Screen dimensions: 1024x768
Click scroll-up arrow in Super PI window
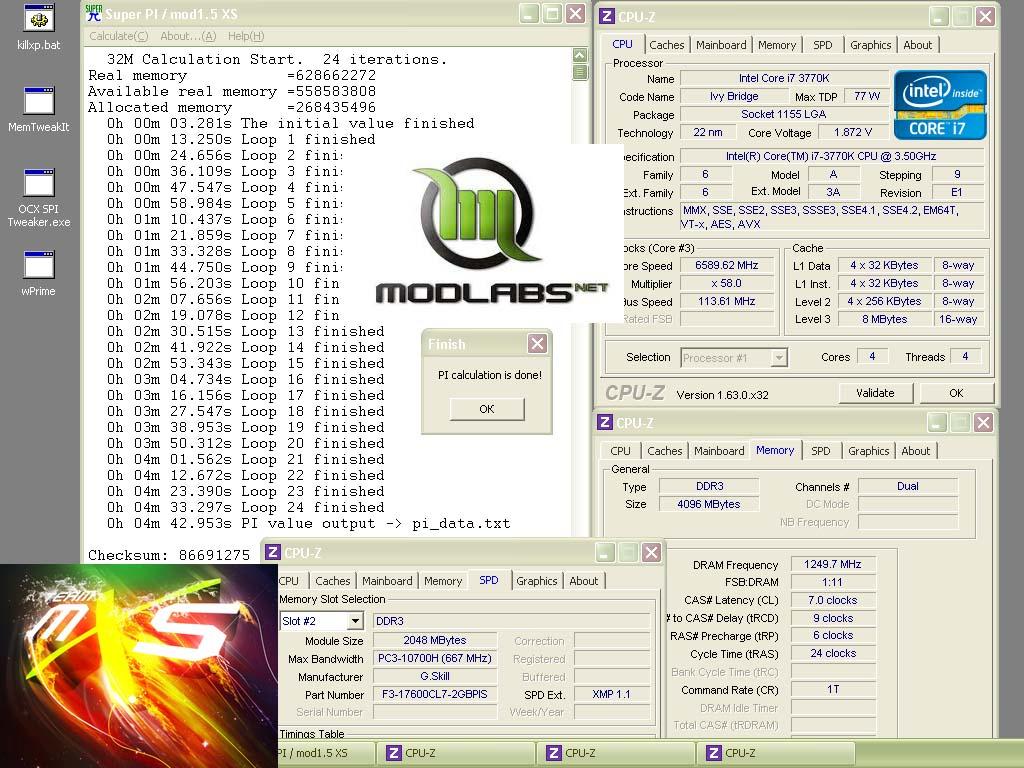[x=580, y=55]
